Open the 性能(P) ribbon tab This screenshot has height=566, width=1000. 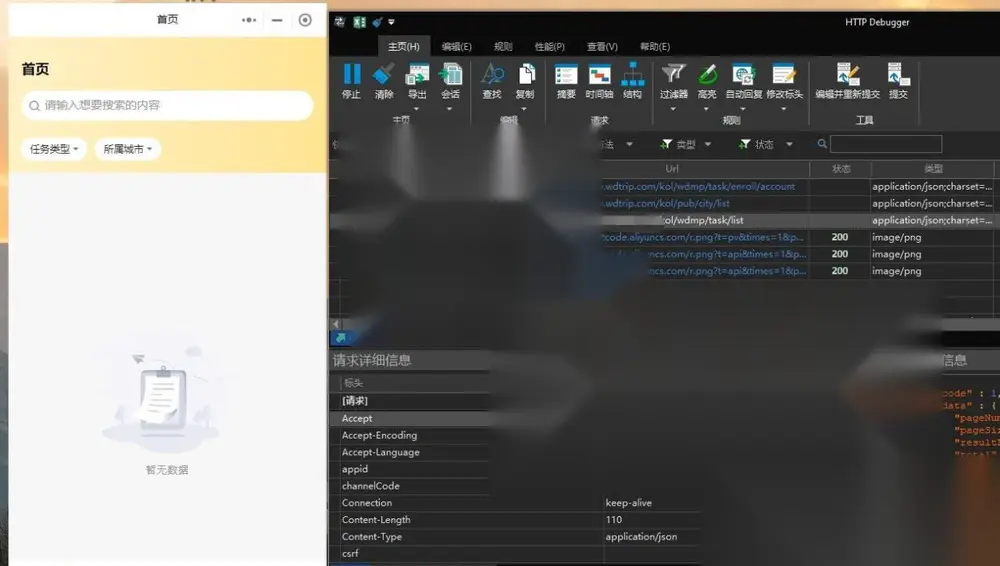click(550, 47)
